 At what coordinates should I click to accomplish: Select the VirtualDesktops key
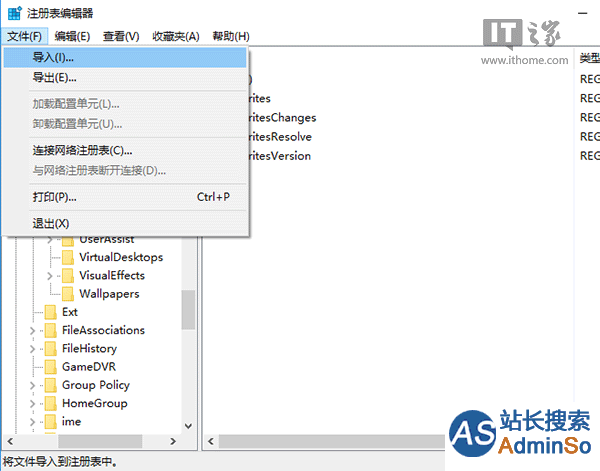coord(121,257)
